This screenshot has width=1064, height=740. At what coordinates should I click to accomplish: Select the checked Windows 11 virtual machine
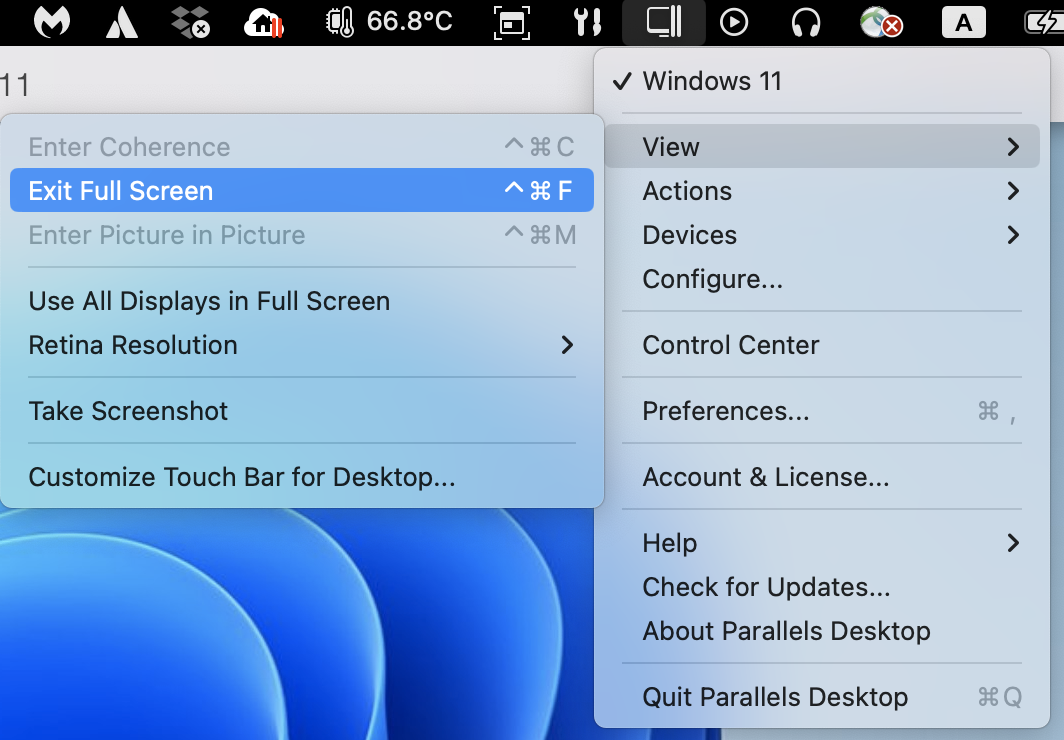(711, 81)
